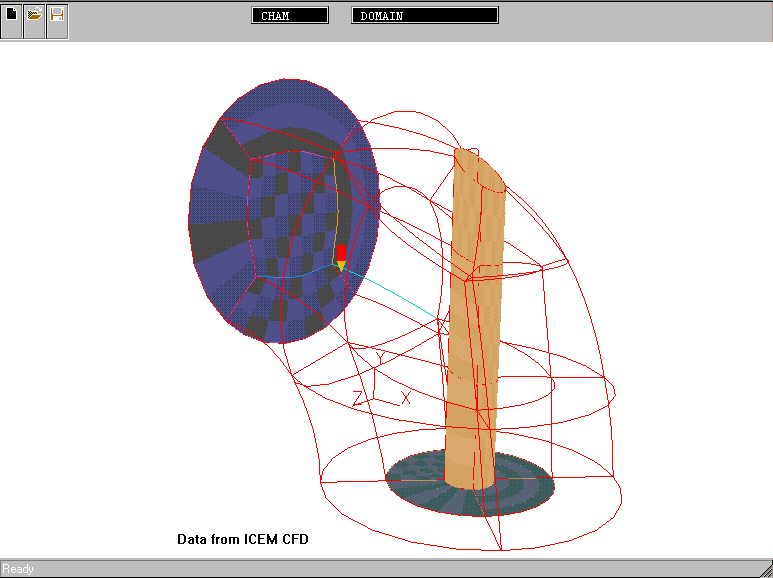Click the blue curve on the inlet disc
Viewport: 773px width, 578px height.
(300, 273)
